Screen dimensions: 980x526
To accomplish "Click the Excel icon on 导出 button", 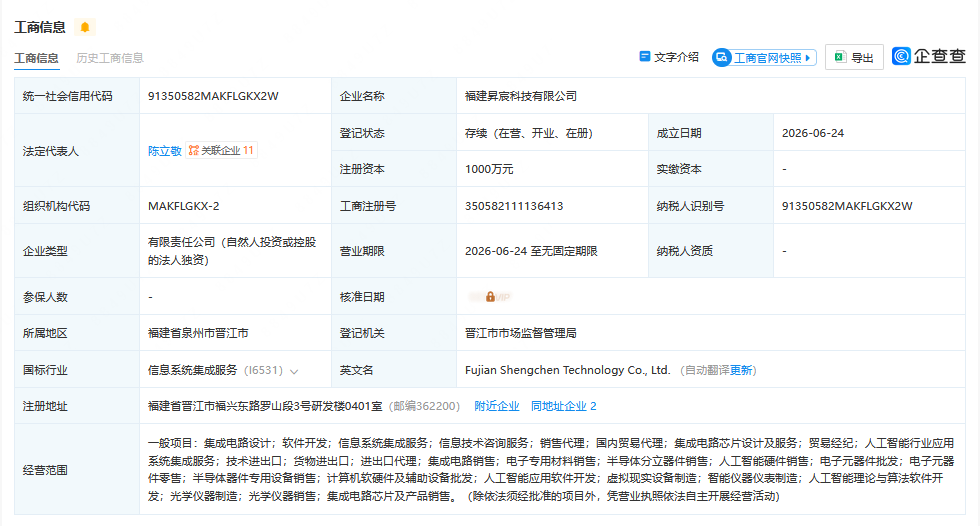I will (841, 57).
